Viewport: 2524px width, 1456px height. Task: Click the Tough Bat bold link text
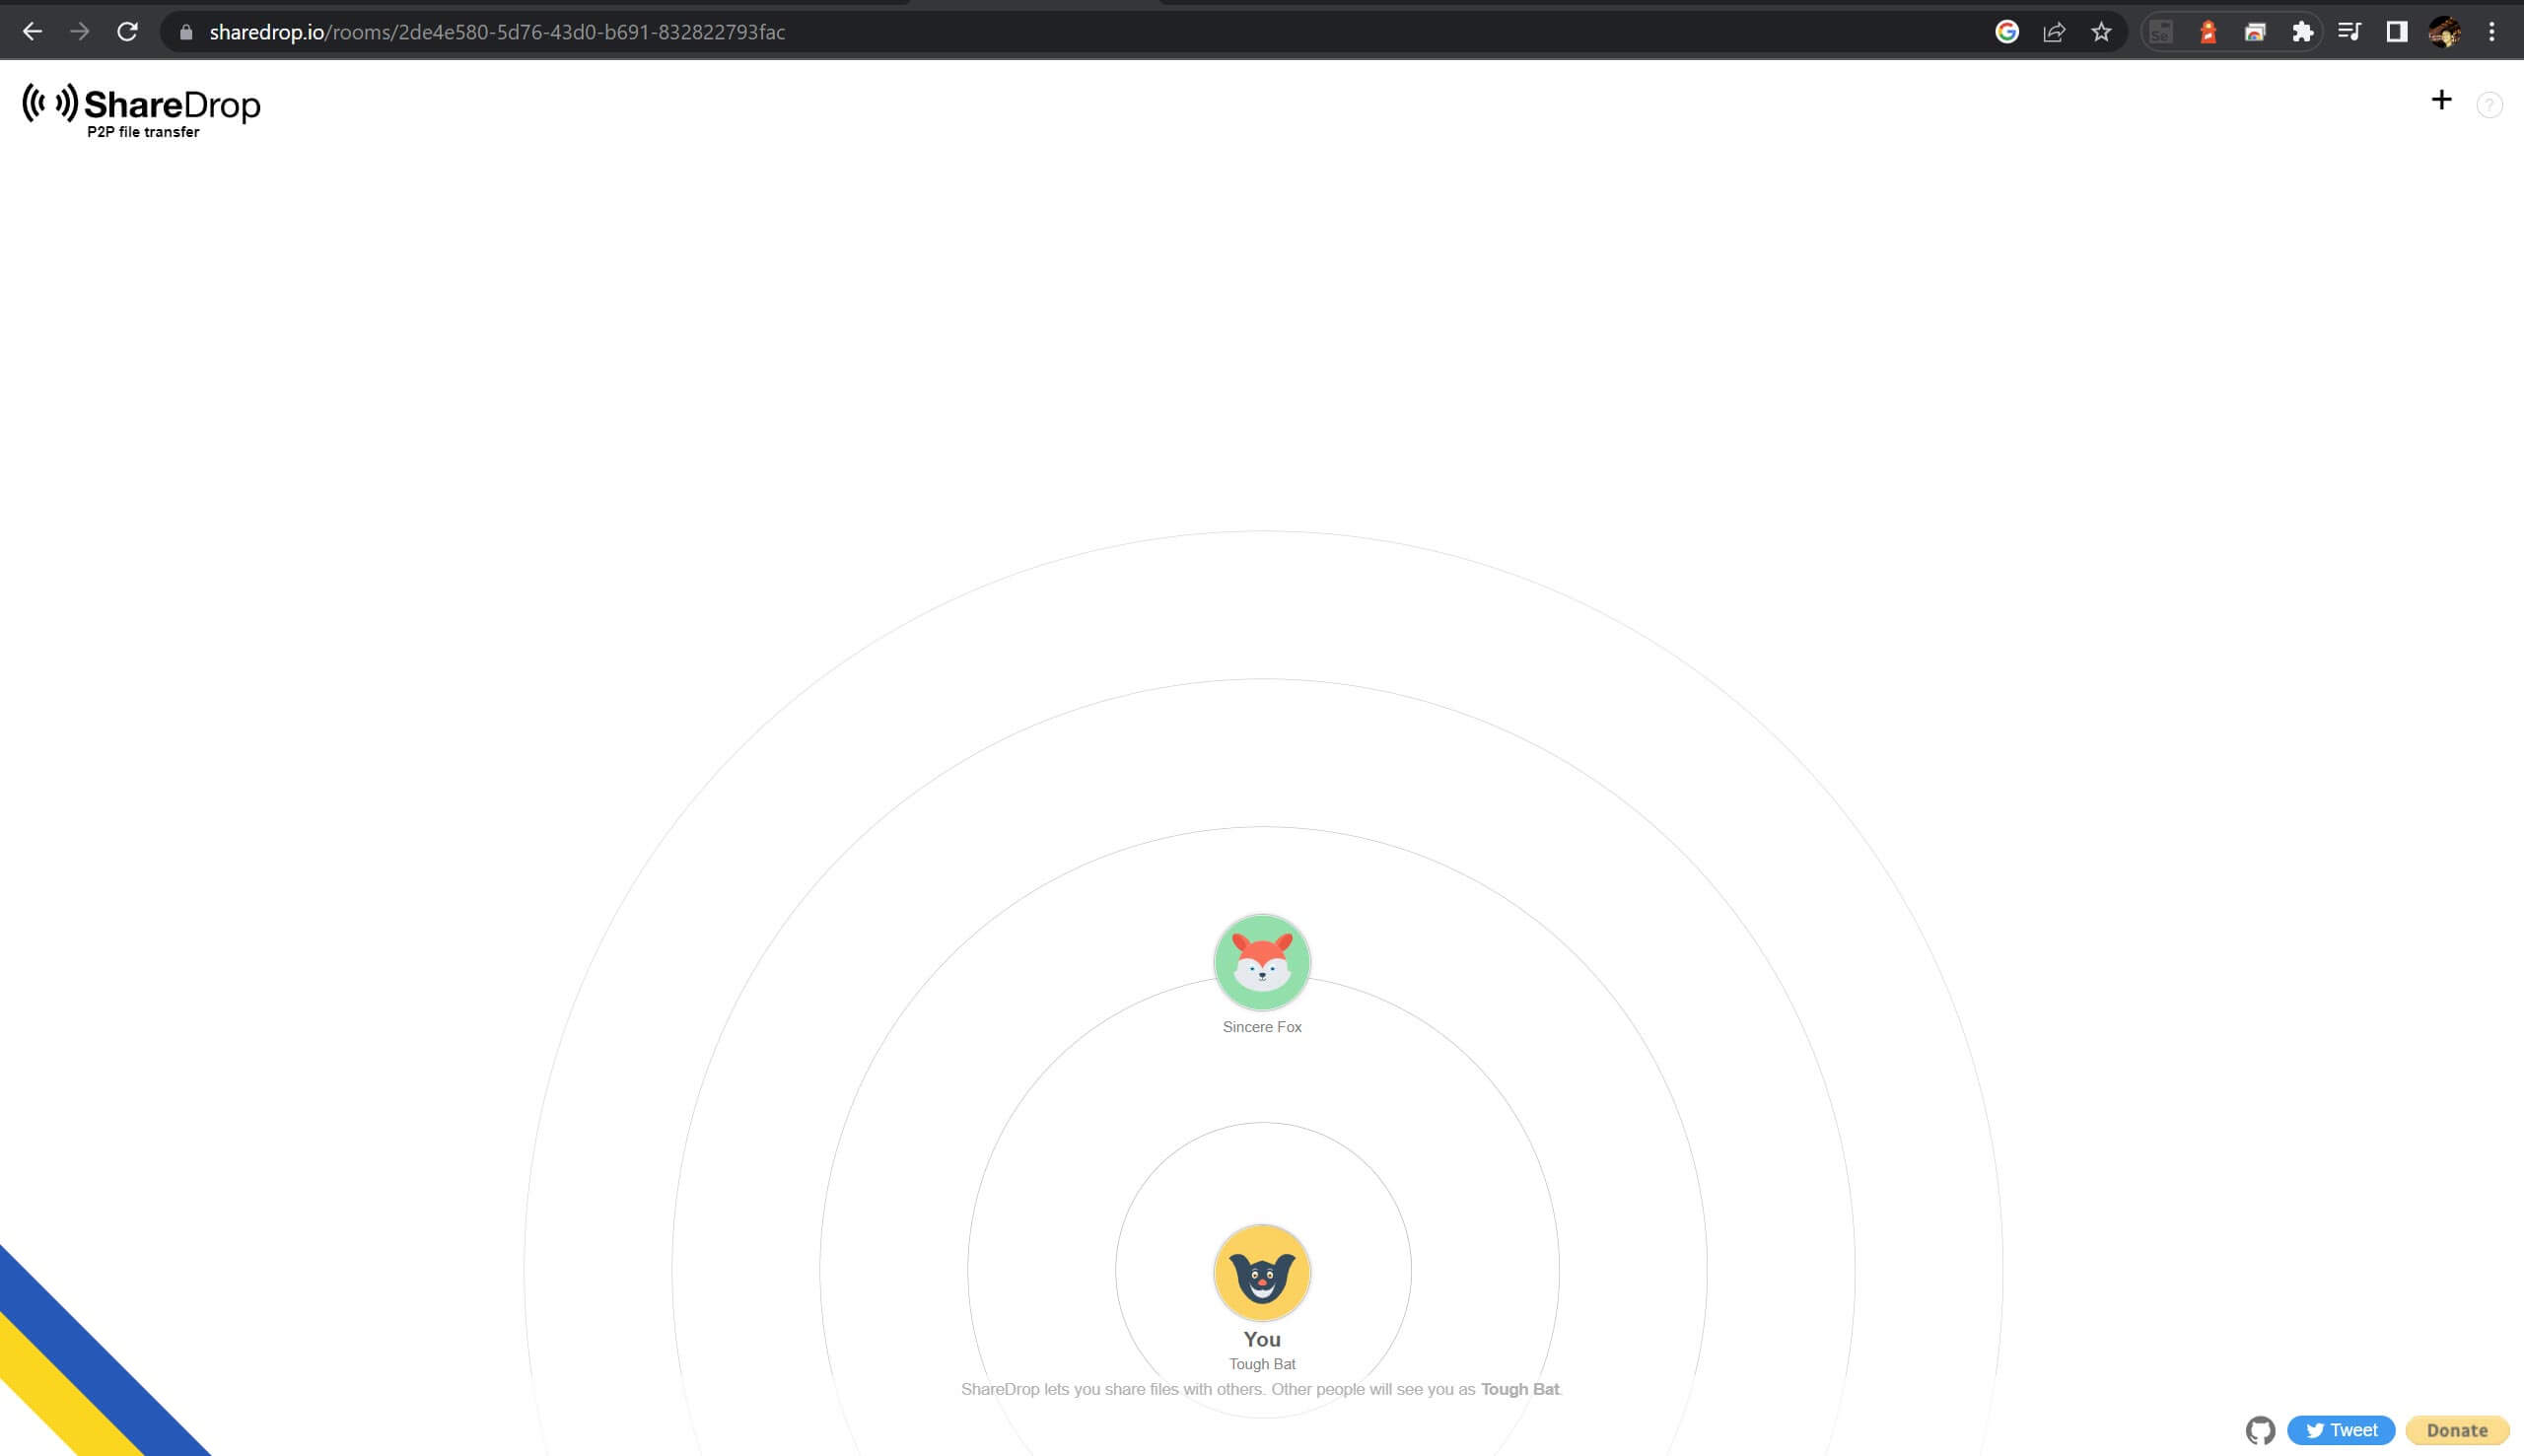click(x=1520, y=1388)
